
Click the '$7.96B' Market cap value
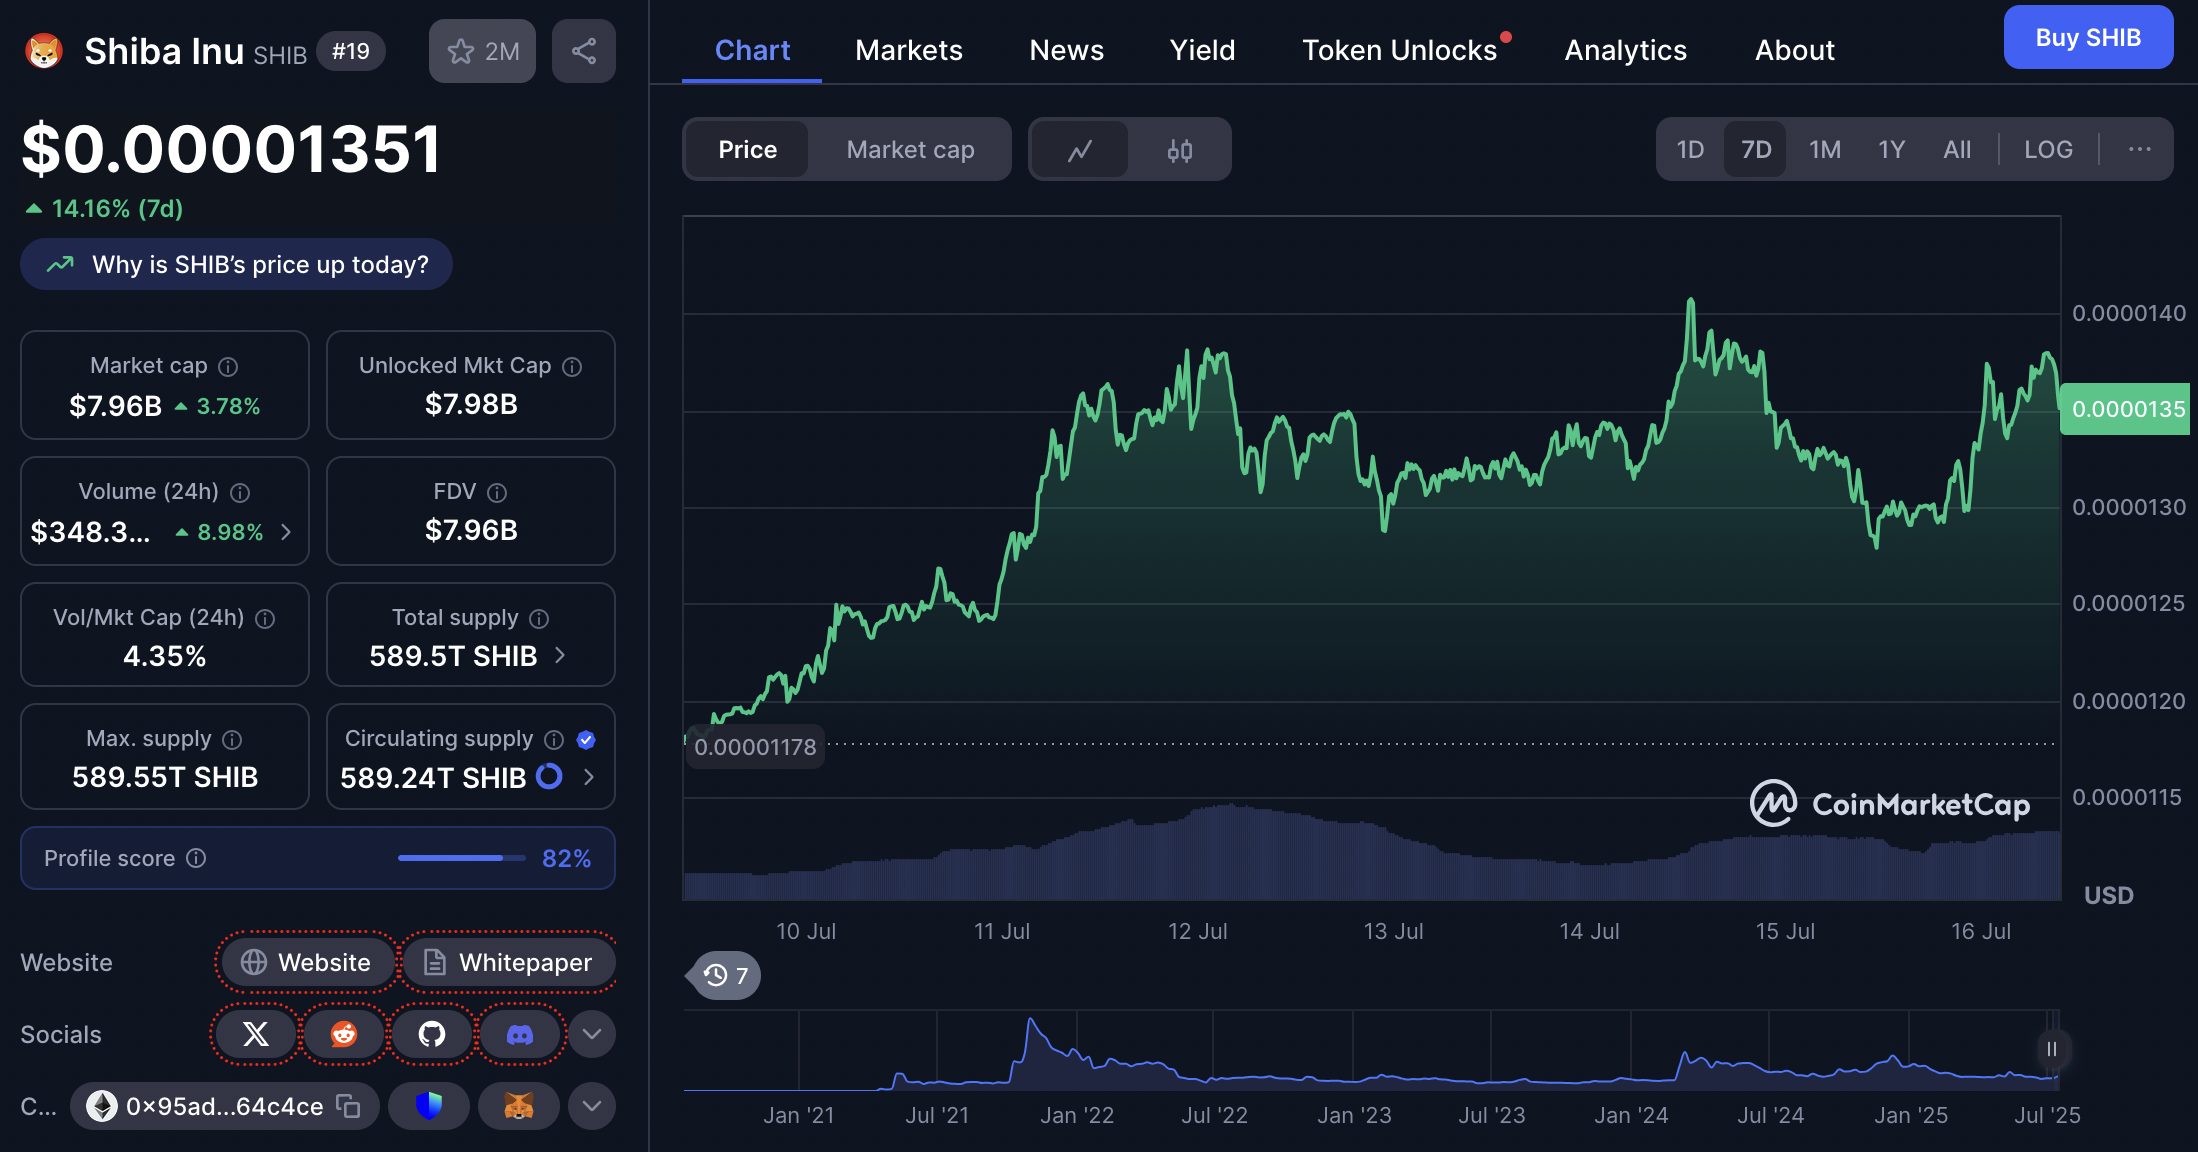pyautogui.click(x=115, y=406)
